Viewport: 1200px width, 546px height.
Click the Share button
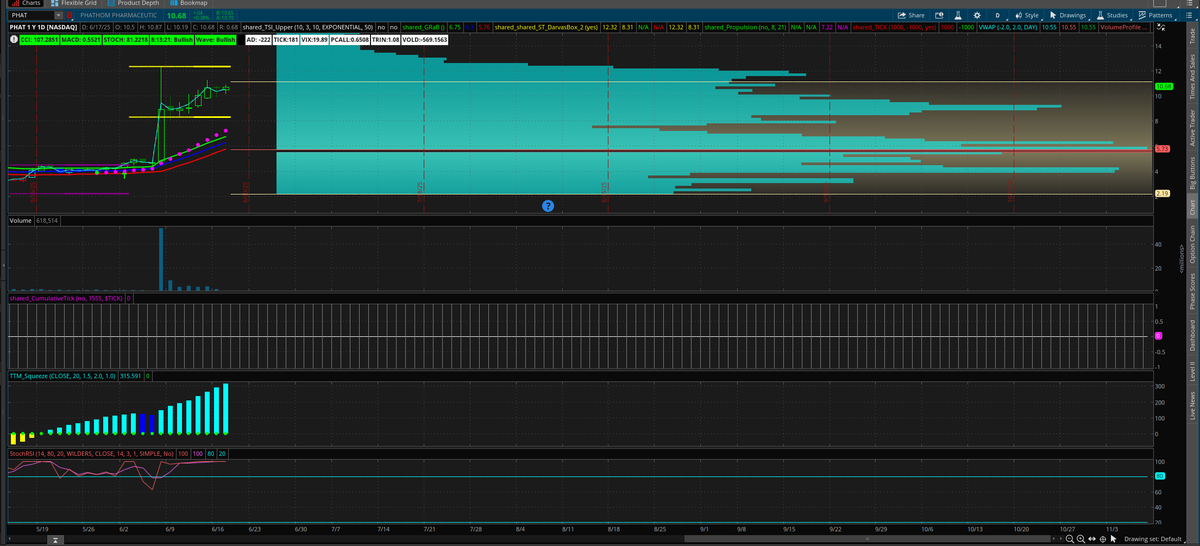point(910,15)
